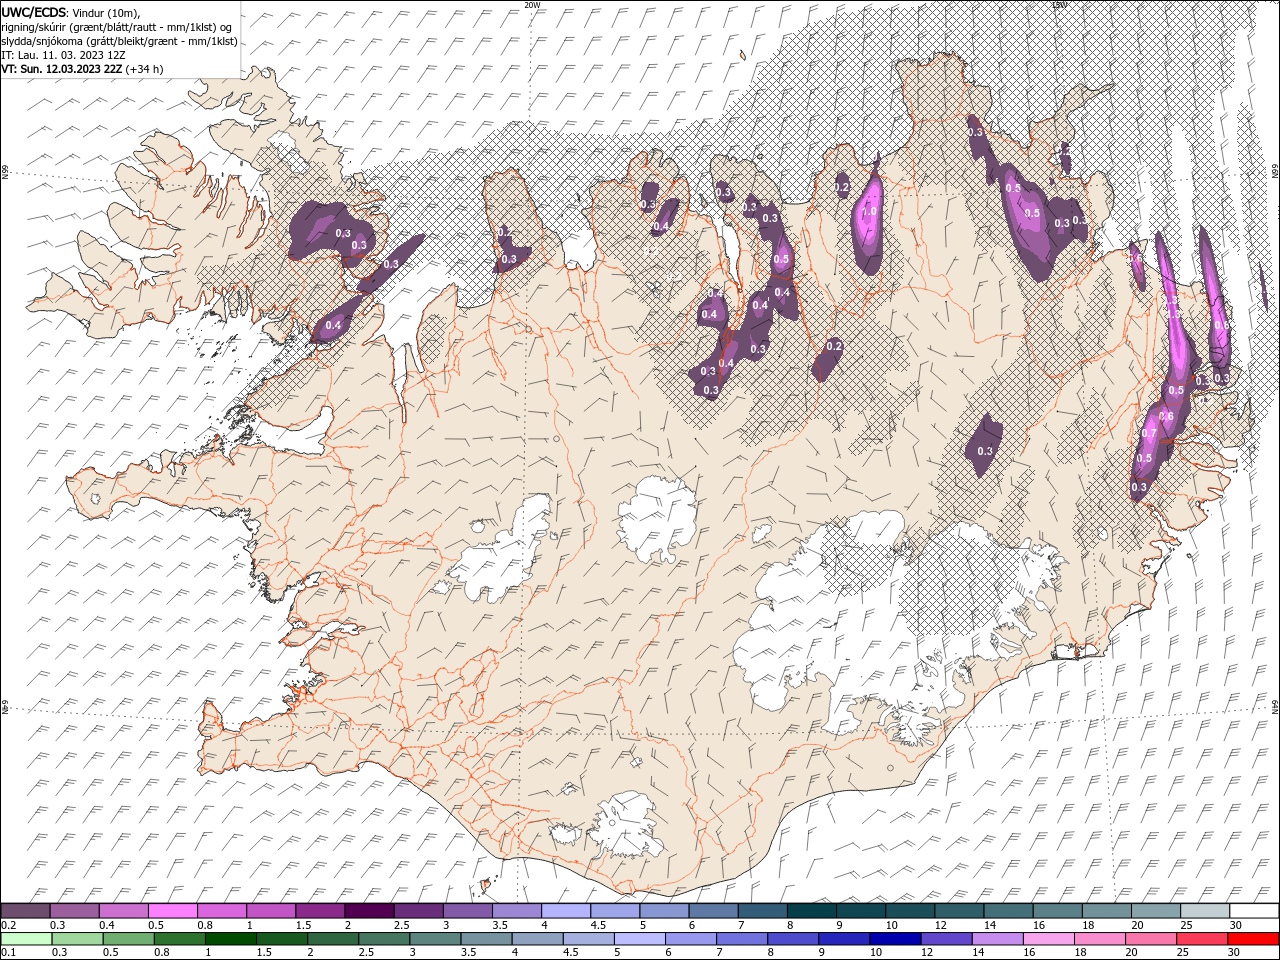Pick the darkest purple 2 snowfall swatch
This screenshot has height=960, width=1280.
pyautogui.click(x=369, y=910)
